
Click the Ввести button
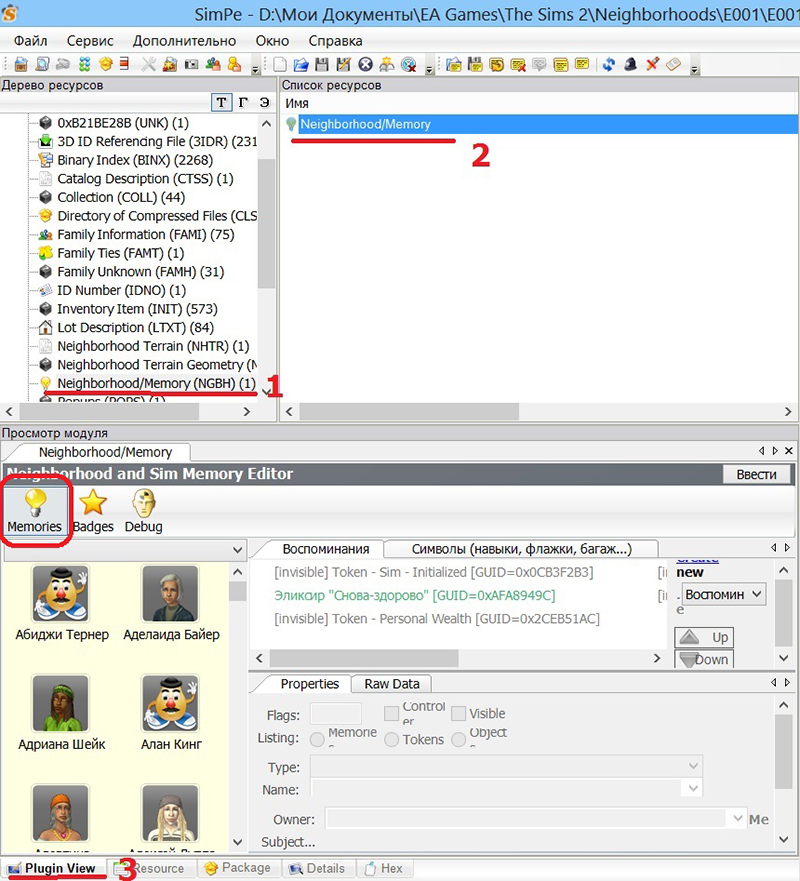pos(756,474)
